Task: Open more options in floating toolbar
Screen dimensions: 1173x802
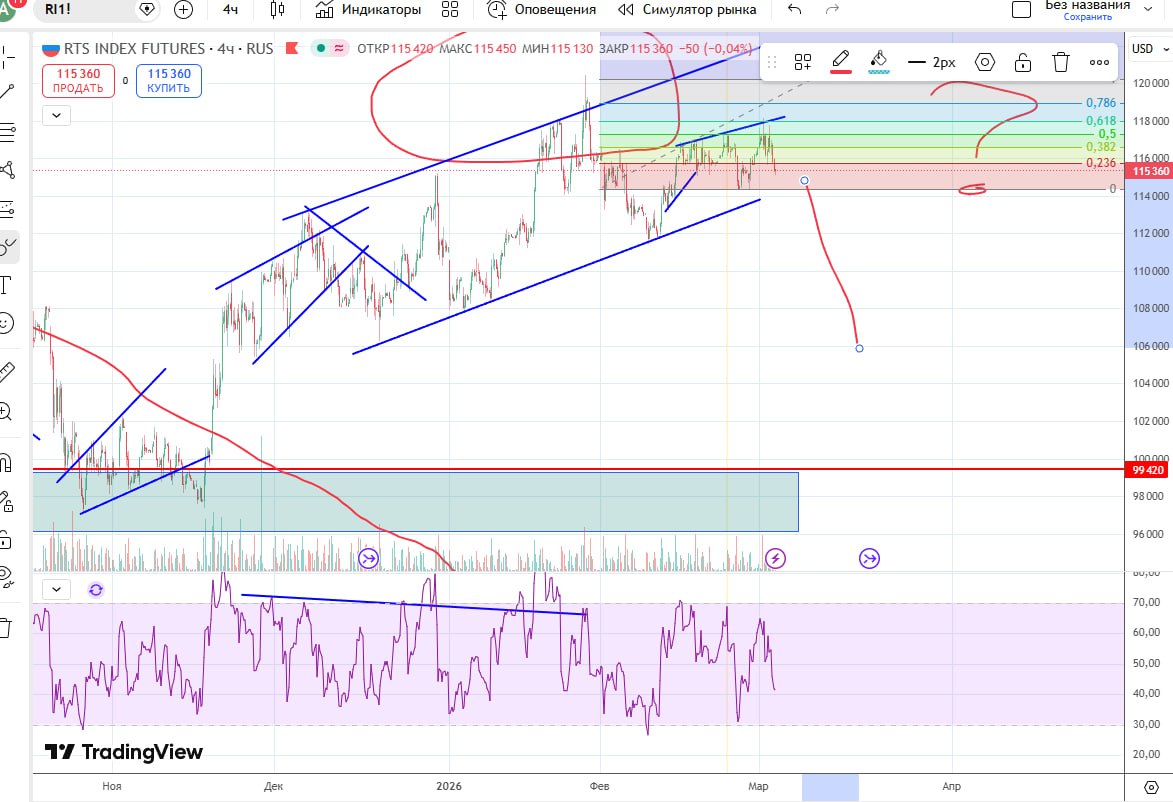Action: [1099, 62]
